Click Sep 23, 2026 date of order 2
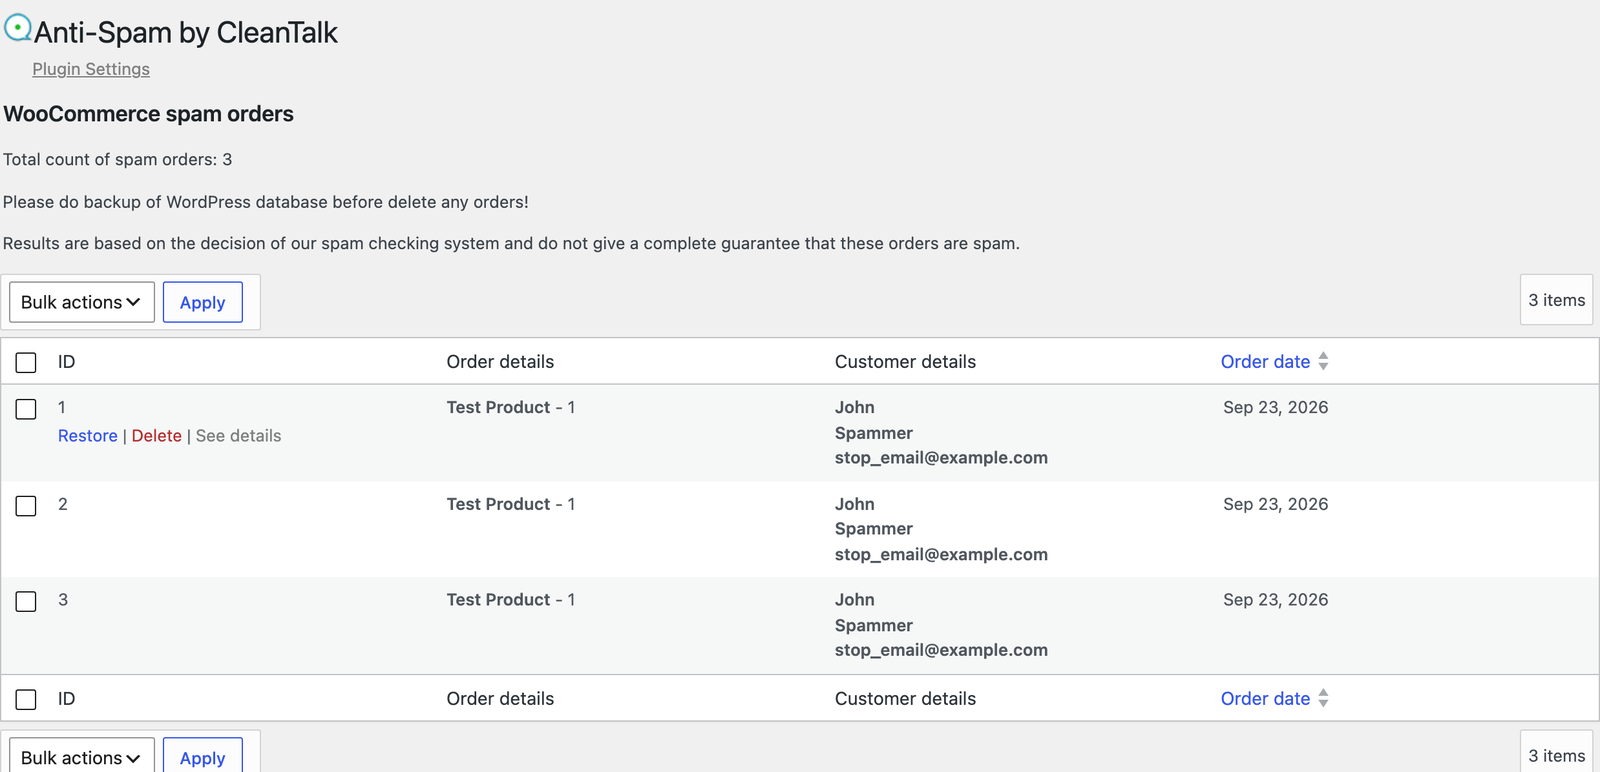The width and height of the screenshot is (1600, 772). [x=1276, y=504]
